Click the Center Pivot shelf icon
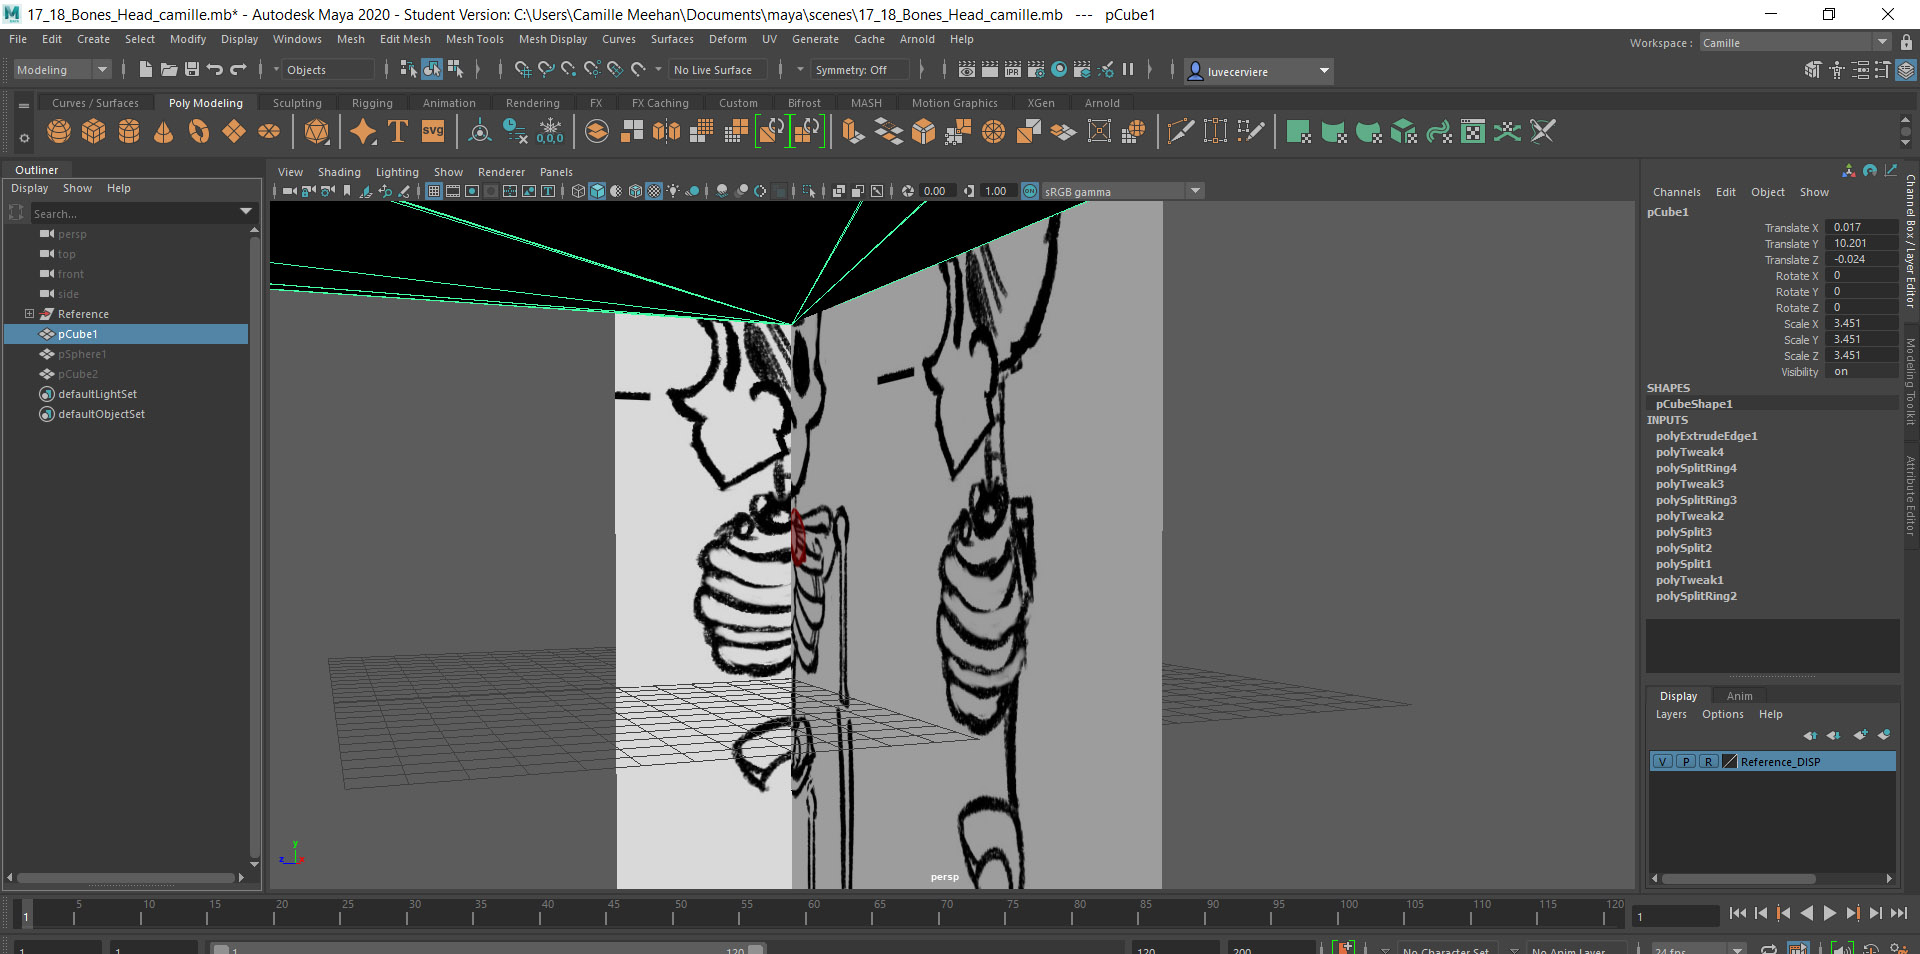This screenshot has width=1920, height=954. point(480,131)
